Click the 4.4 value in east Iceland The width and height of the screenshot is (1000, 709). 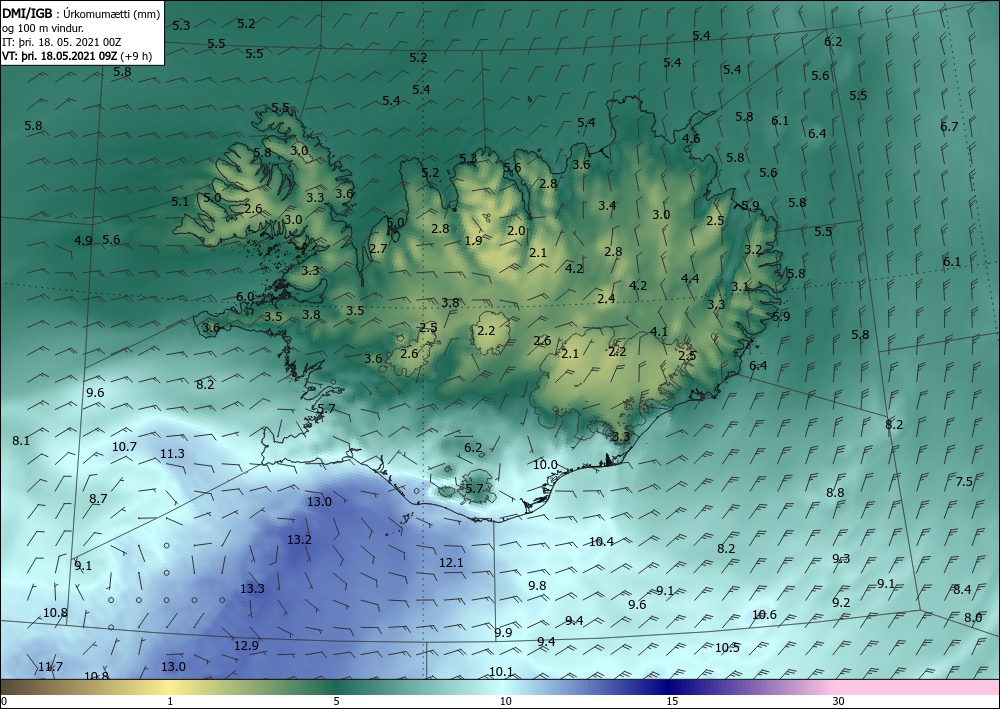[690, 278]
